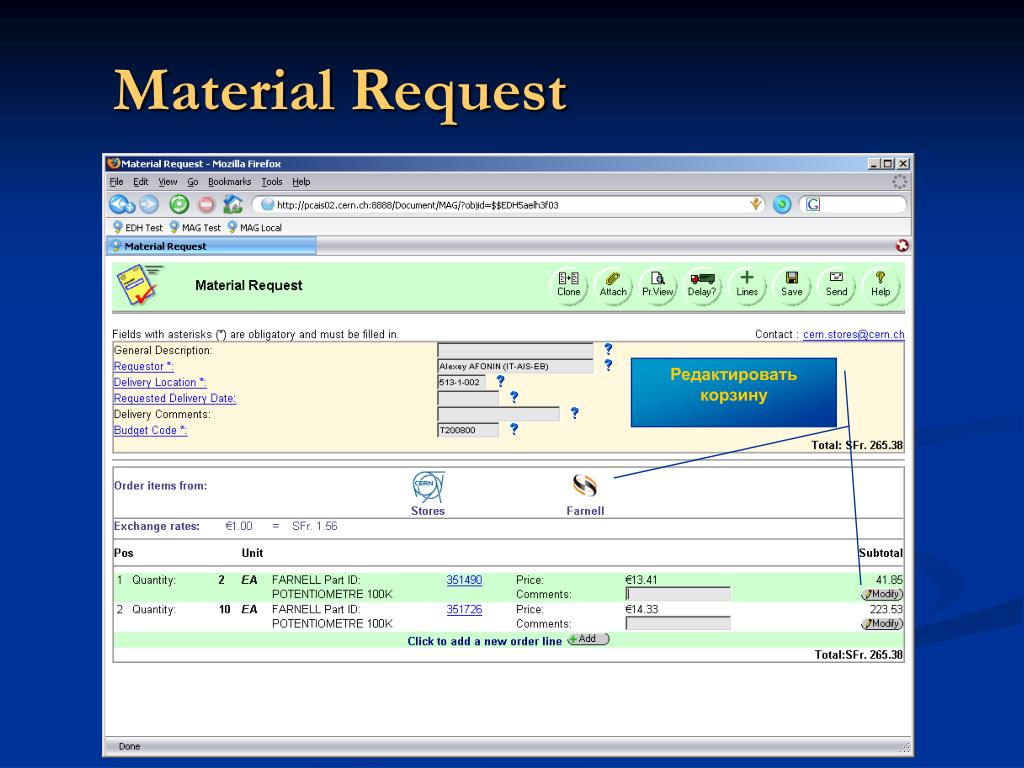This screenshot has width=1024, height=768.
Task: Click the Requestor field Alexey AFONIN
Action: [x=515, y=366]
